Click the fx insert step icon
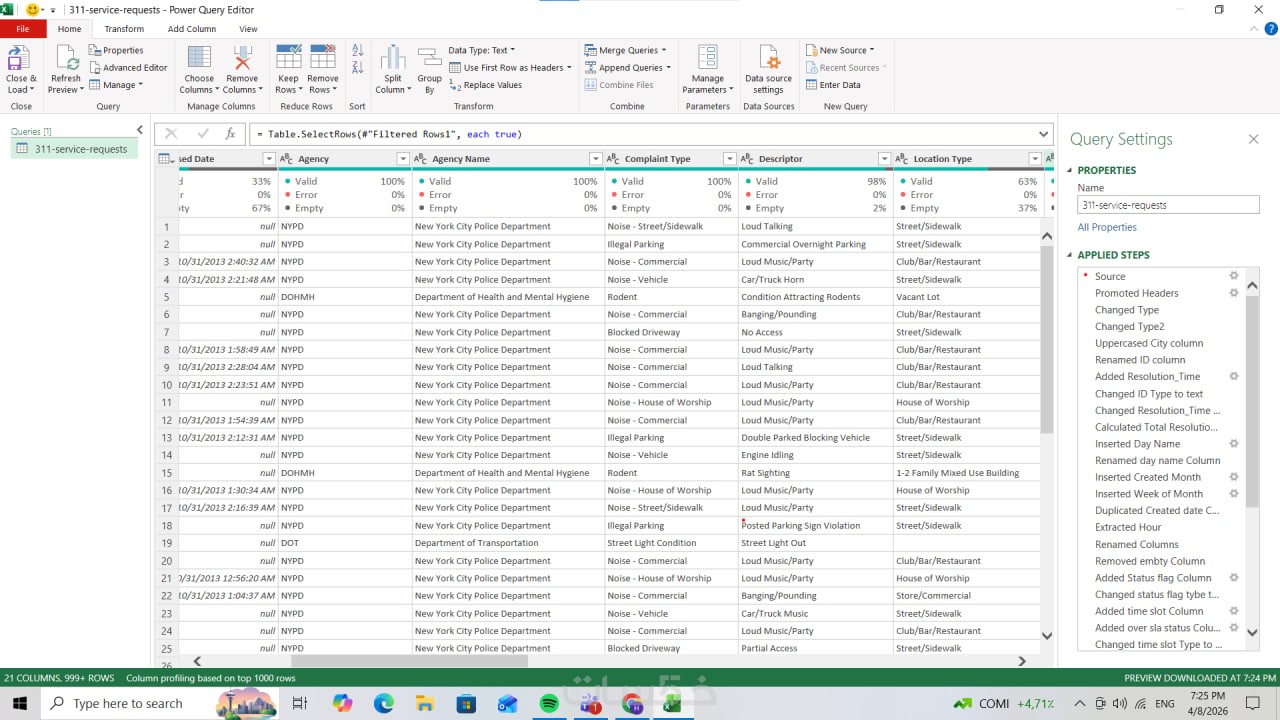1280x720 pixels. pos(230,133)
